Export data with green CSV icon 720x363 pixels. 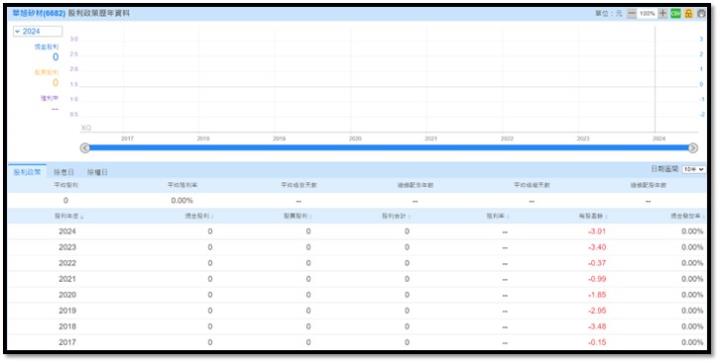tap(675, 13)
